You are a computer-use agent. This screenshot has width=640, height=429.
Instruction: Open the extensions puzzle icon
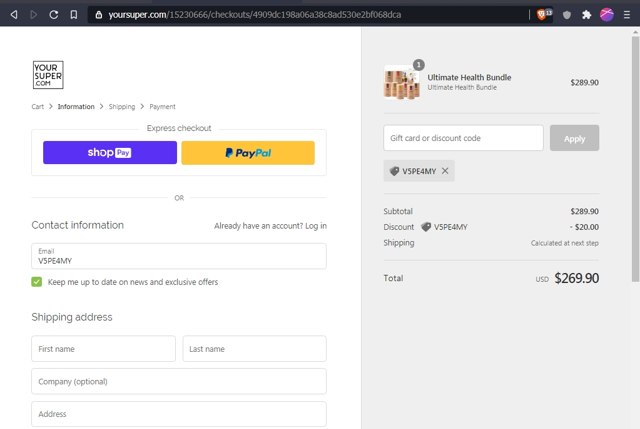587,15
